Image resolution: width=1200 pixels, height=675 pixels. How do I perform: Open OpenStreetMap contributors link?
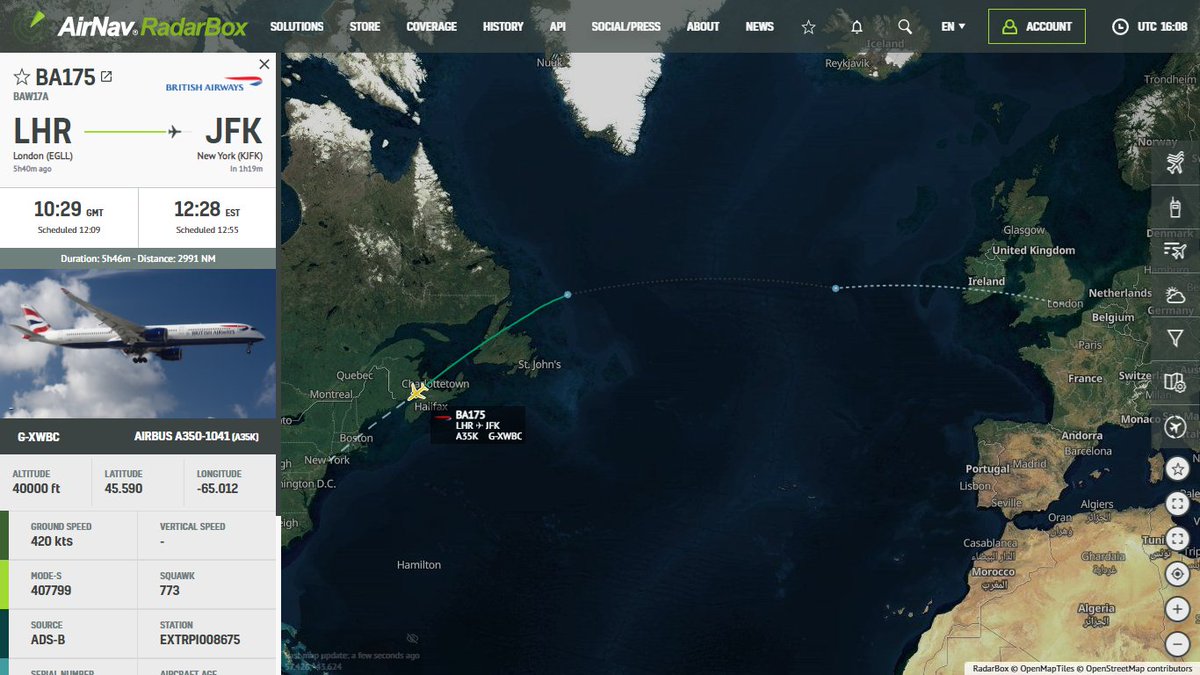coord(1137,668)
